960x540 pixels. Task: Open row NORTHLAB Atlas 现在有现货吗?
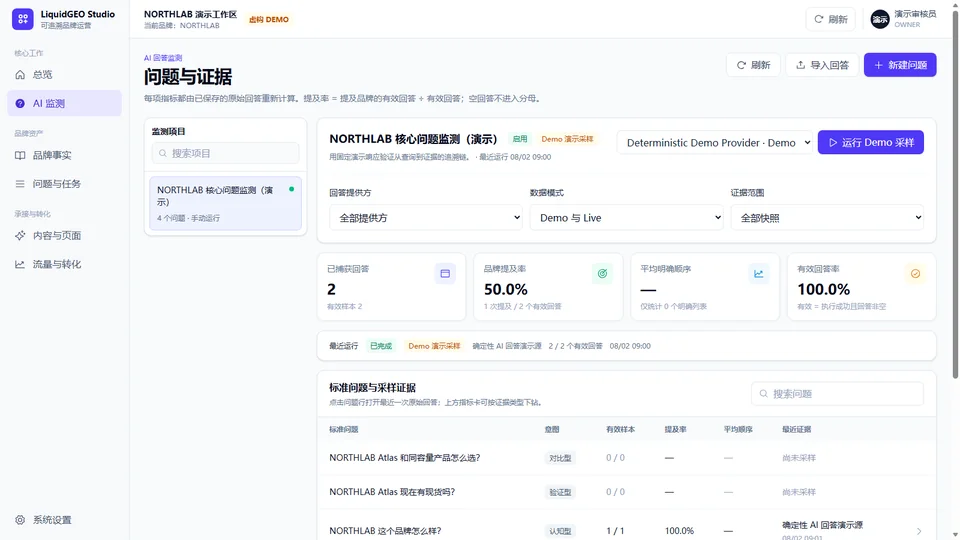coord(626,492)
